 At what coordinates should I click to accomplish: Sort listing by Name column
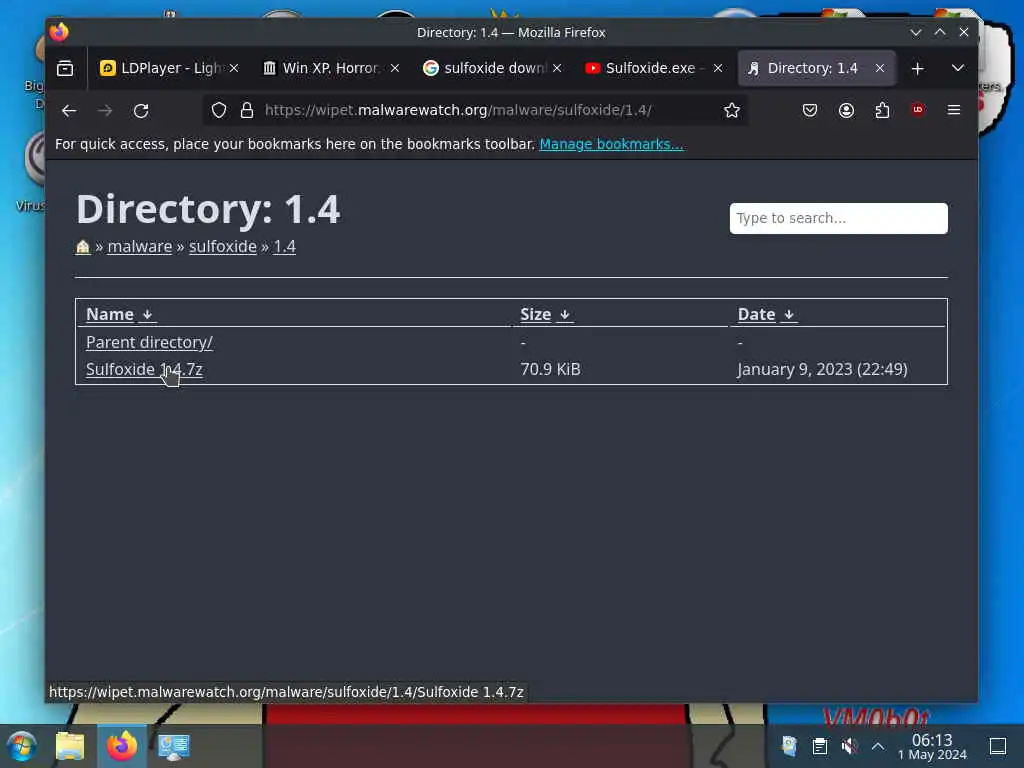[x=110, y=315]
